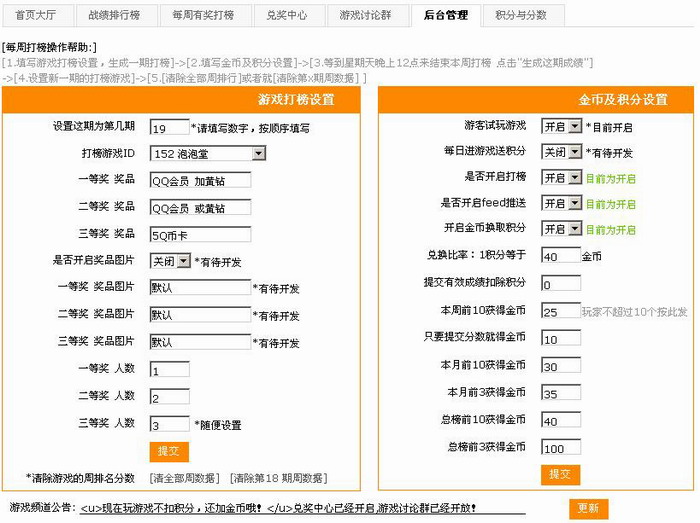Click the 本月前10获得金币 field
Screen dimensions: 700x523
click(x=561, y=365)
